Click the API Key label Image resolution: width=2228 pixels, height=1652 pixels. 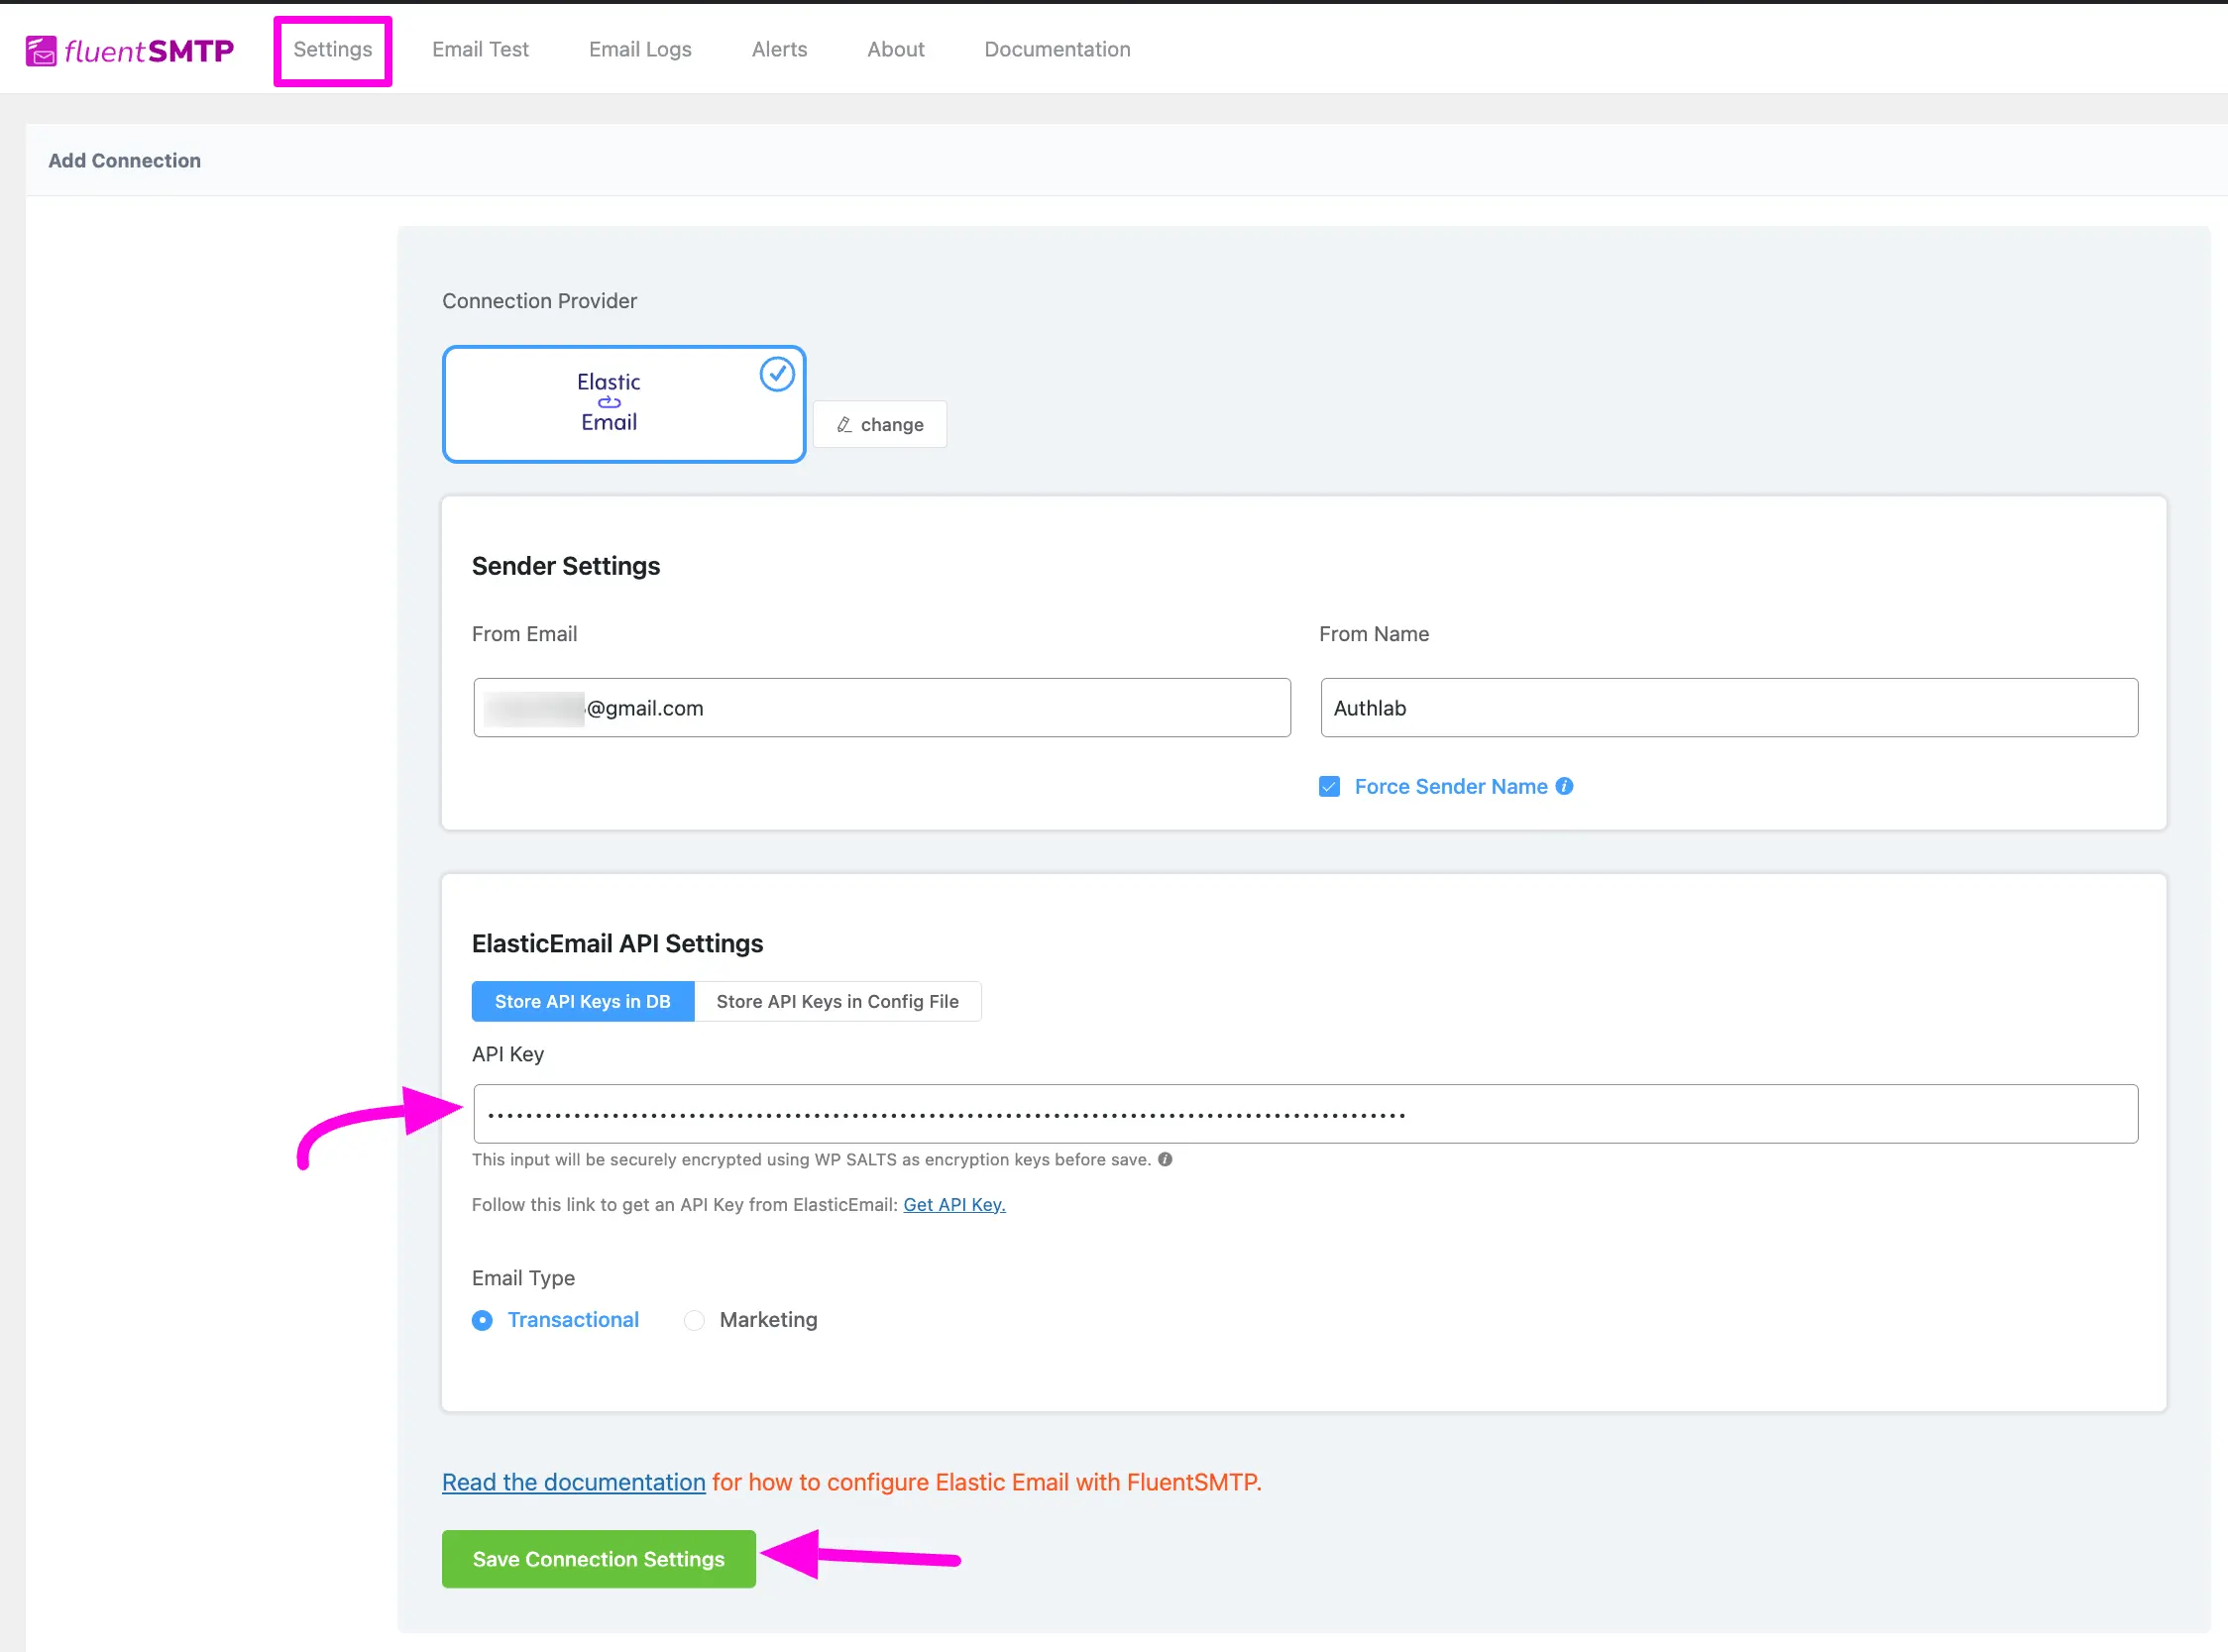[x=508, y=1054]
